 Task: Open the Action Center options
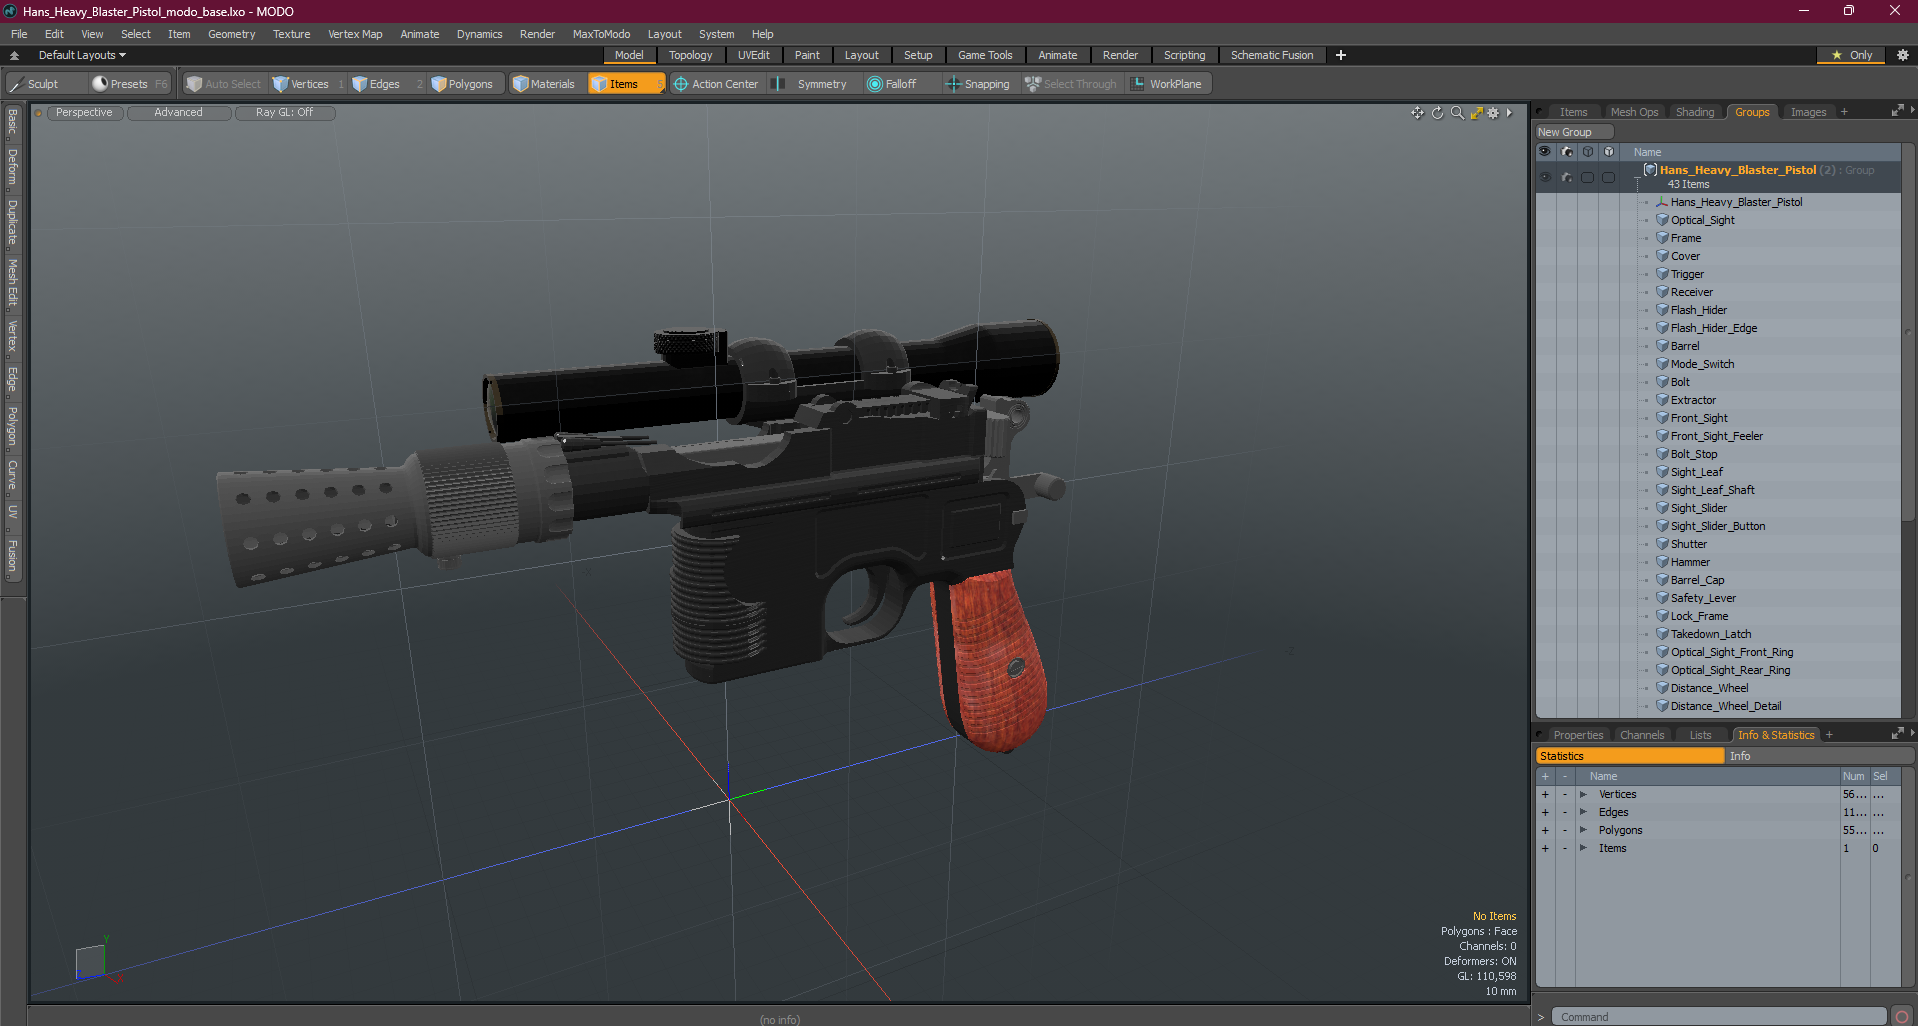tap(716, 84)
